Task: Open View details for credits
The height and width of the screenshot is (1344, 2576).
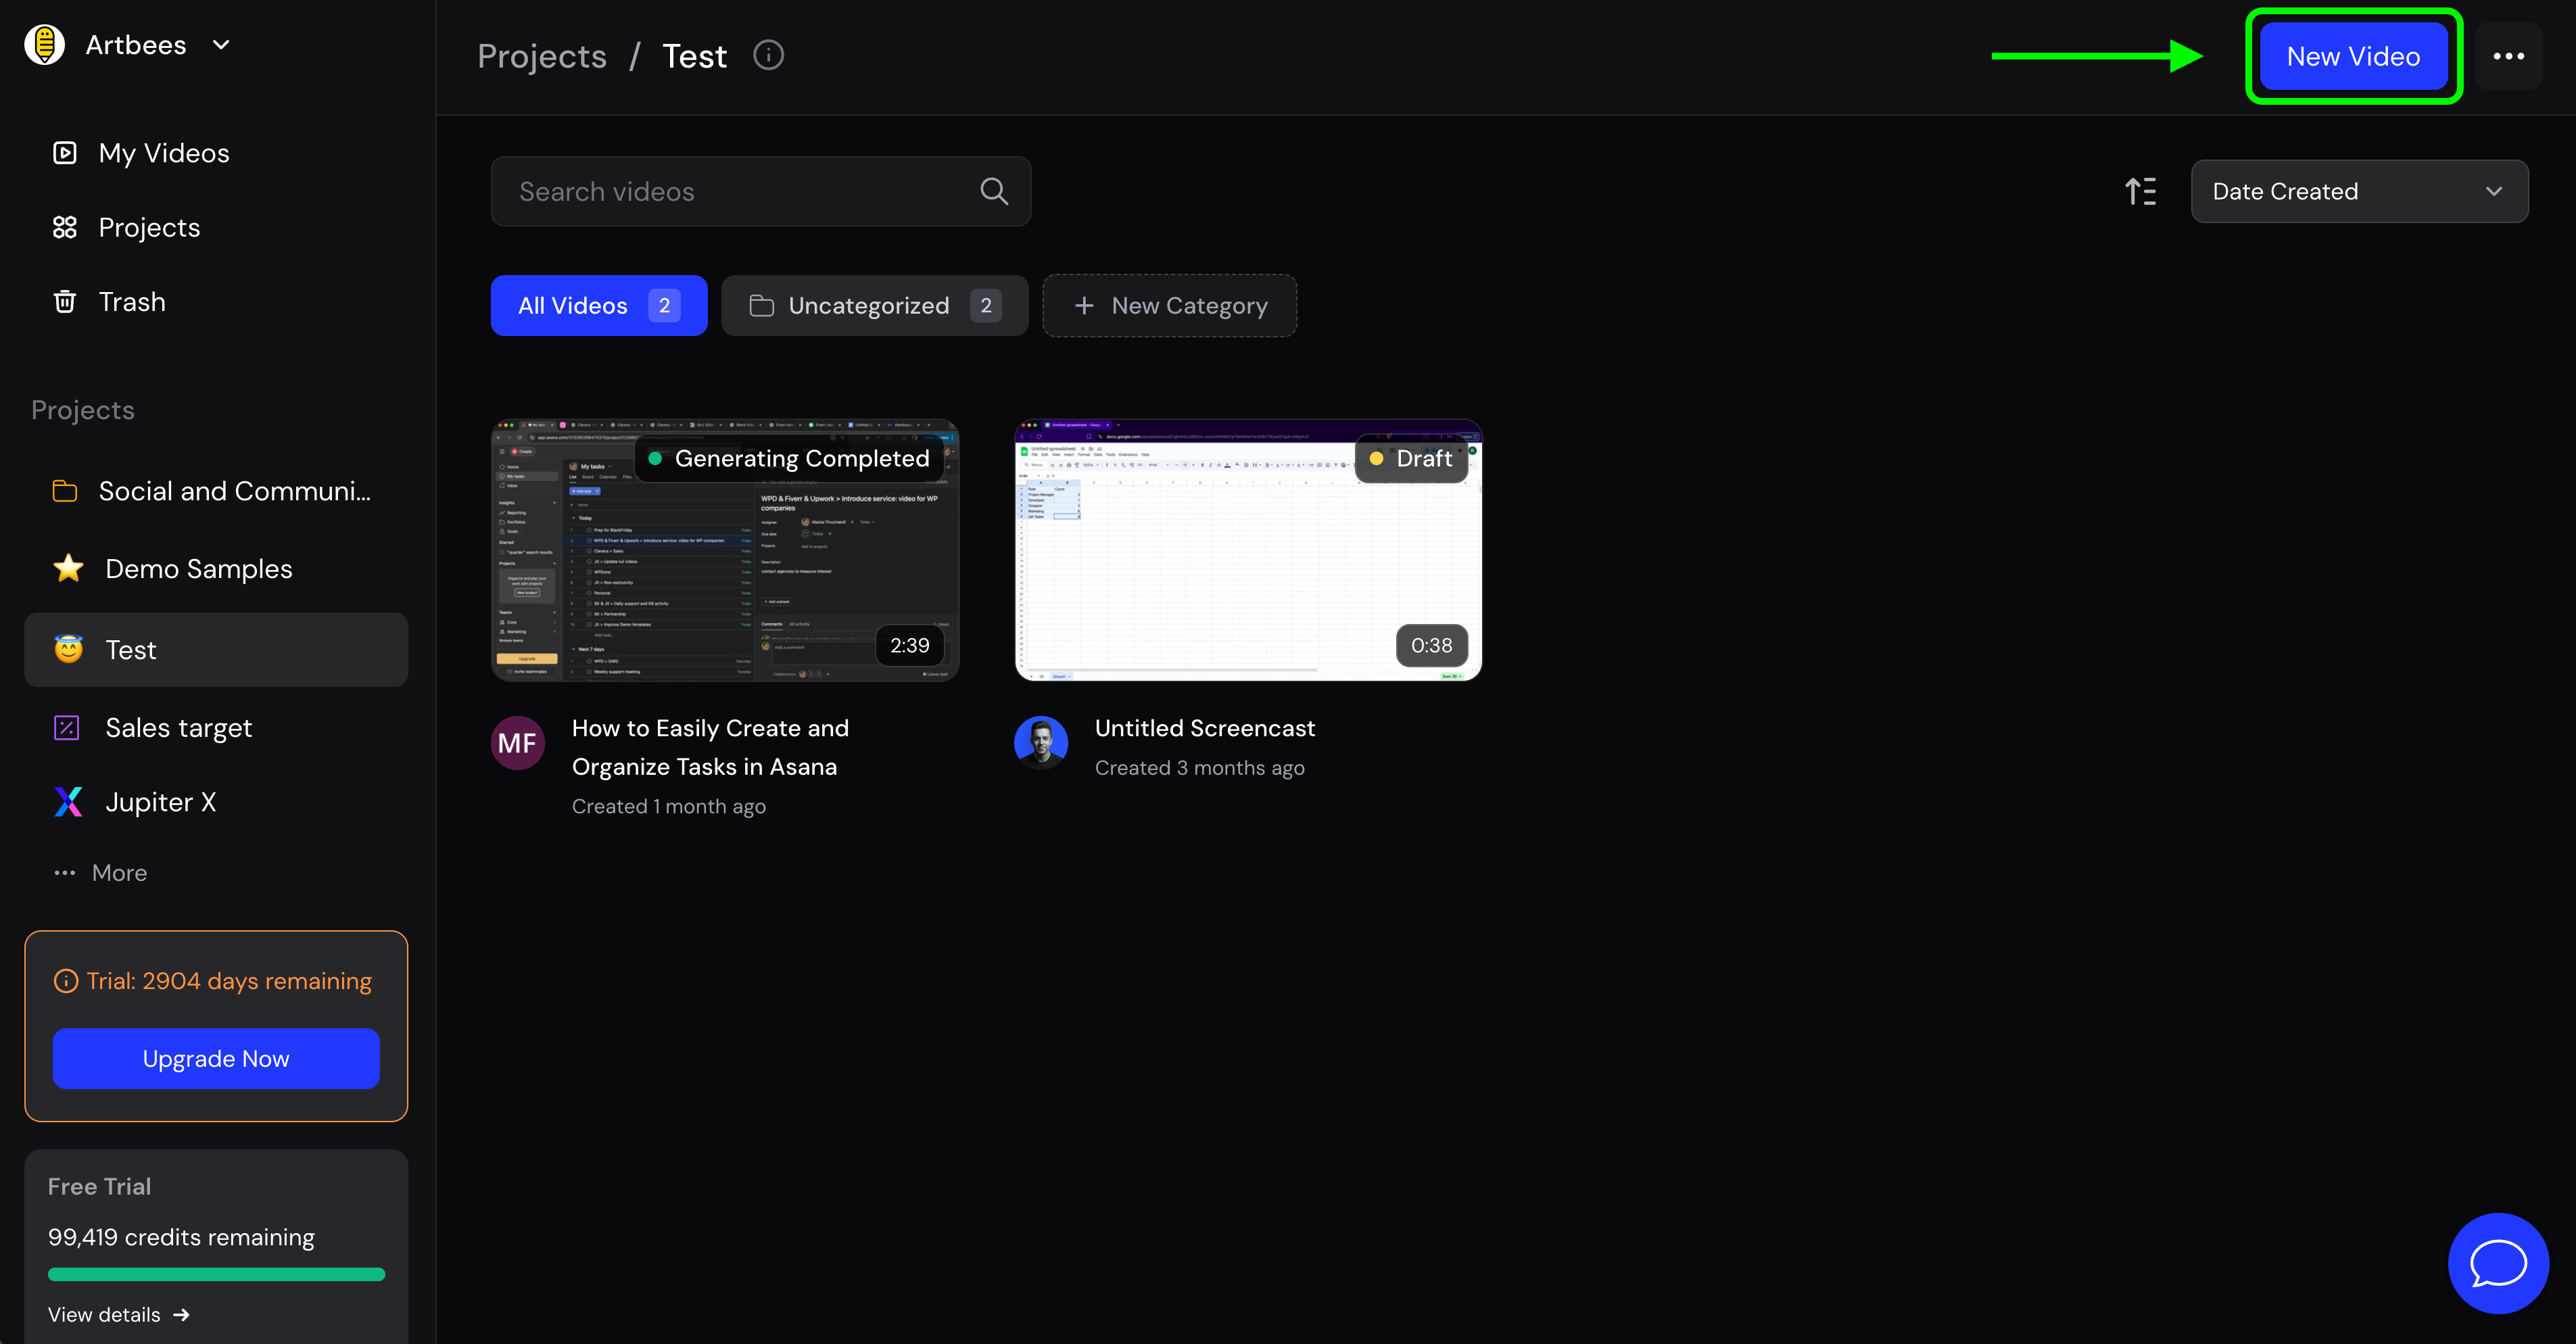Action: click(x=118, y=1314)
